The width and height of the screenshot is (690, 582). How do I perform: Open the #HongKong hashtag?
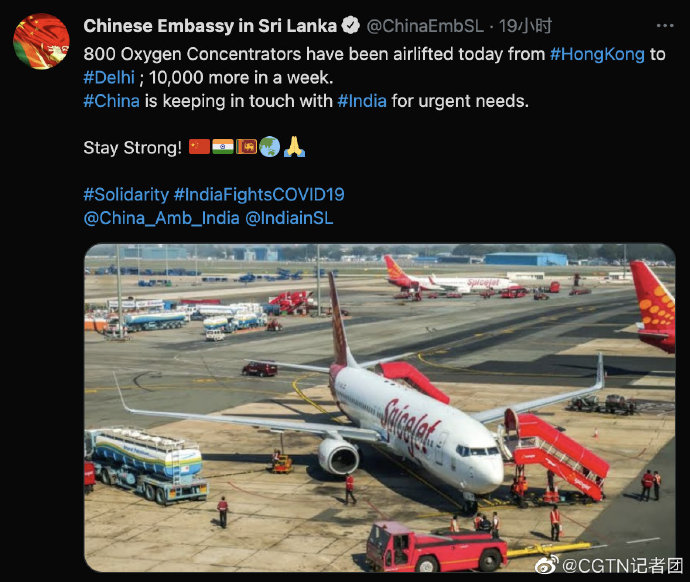pos(597,55)
